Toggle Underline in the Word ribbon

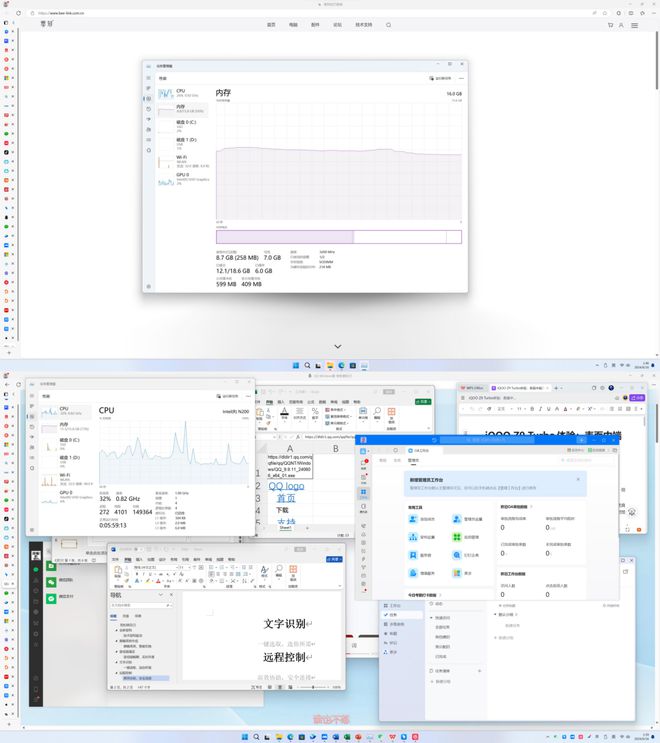[150, 574]
